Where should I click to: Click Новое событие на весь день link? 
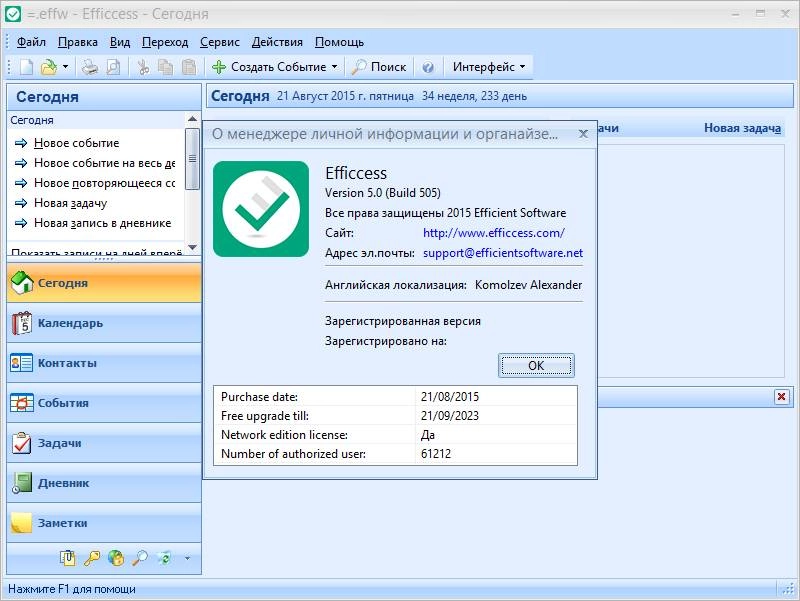point(105,163)
